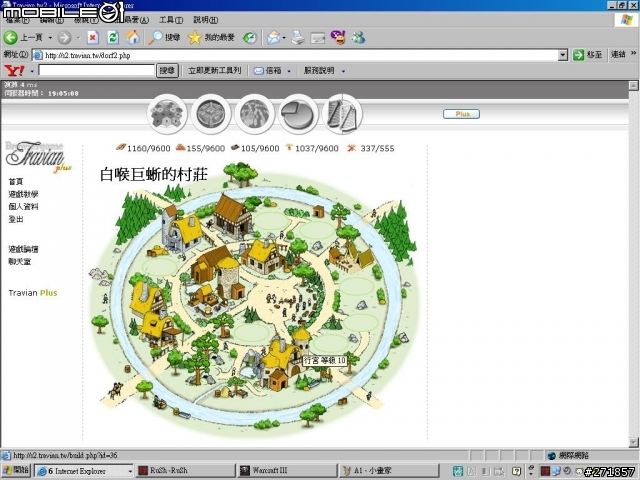The height and width of the screenshot is (480, 640).
Task: Open the Mail icon dropdown arrow
Action: 284,38
